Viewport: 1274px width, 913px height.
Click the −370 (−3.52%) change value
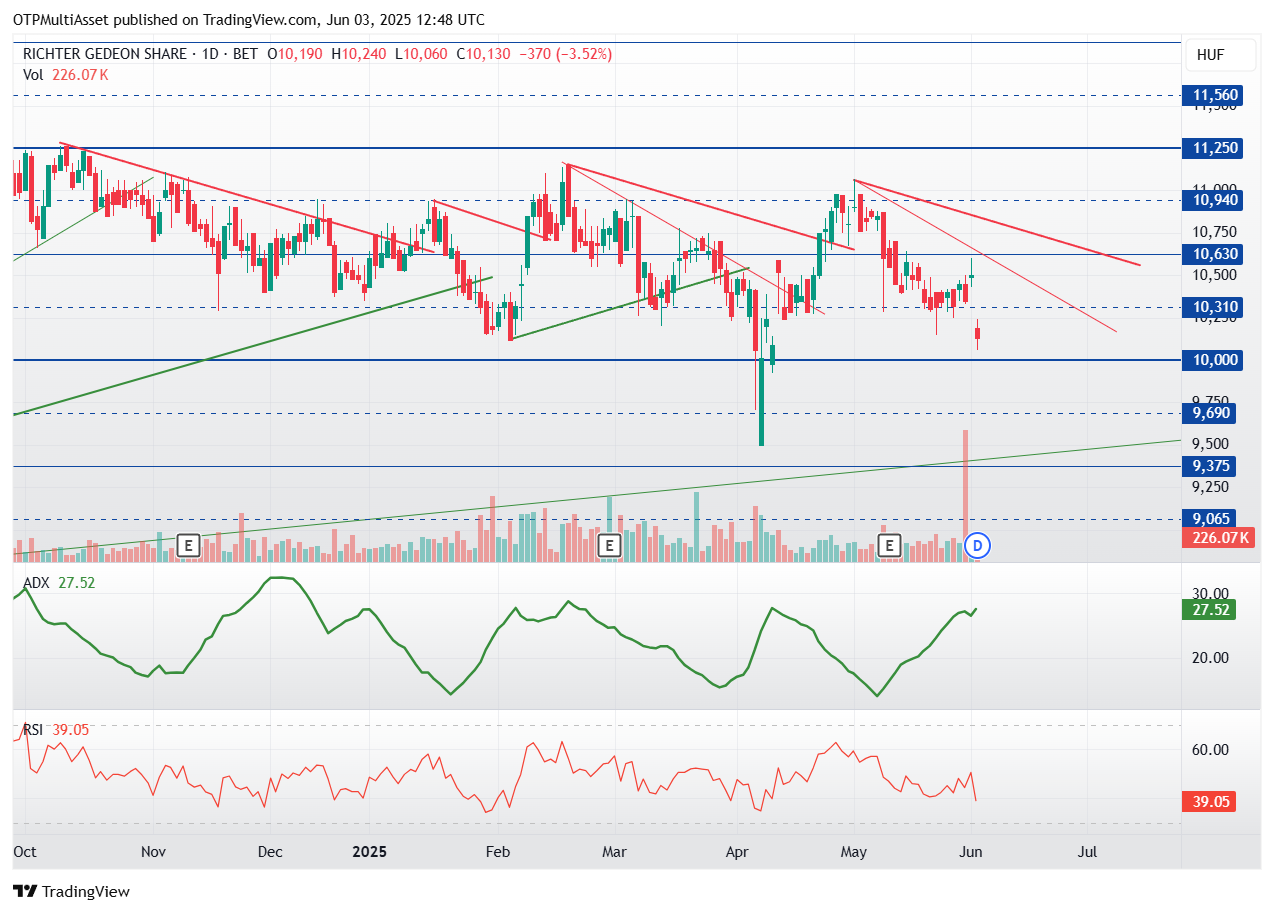point(567,54)
